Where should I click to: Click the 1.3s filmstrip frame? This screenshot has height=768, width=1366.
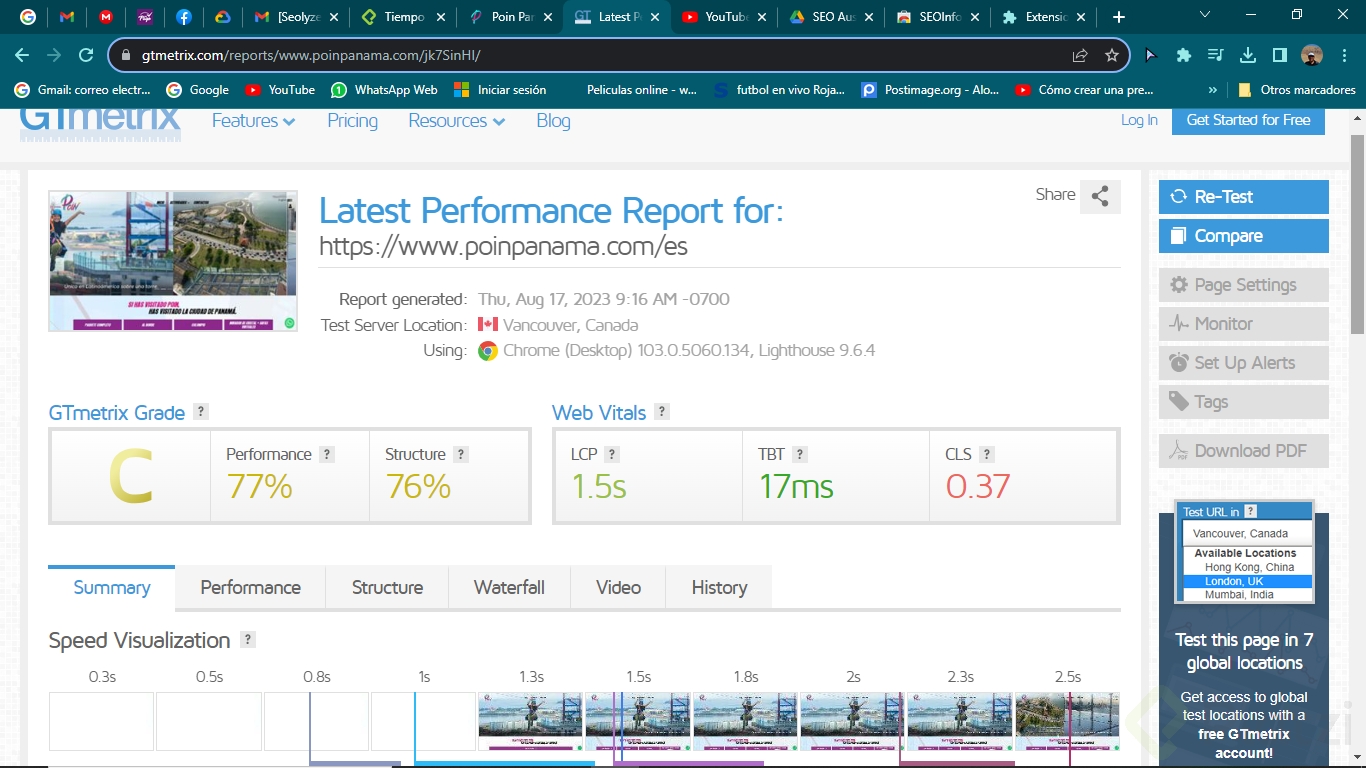point(530,721)
